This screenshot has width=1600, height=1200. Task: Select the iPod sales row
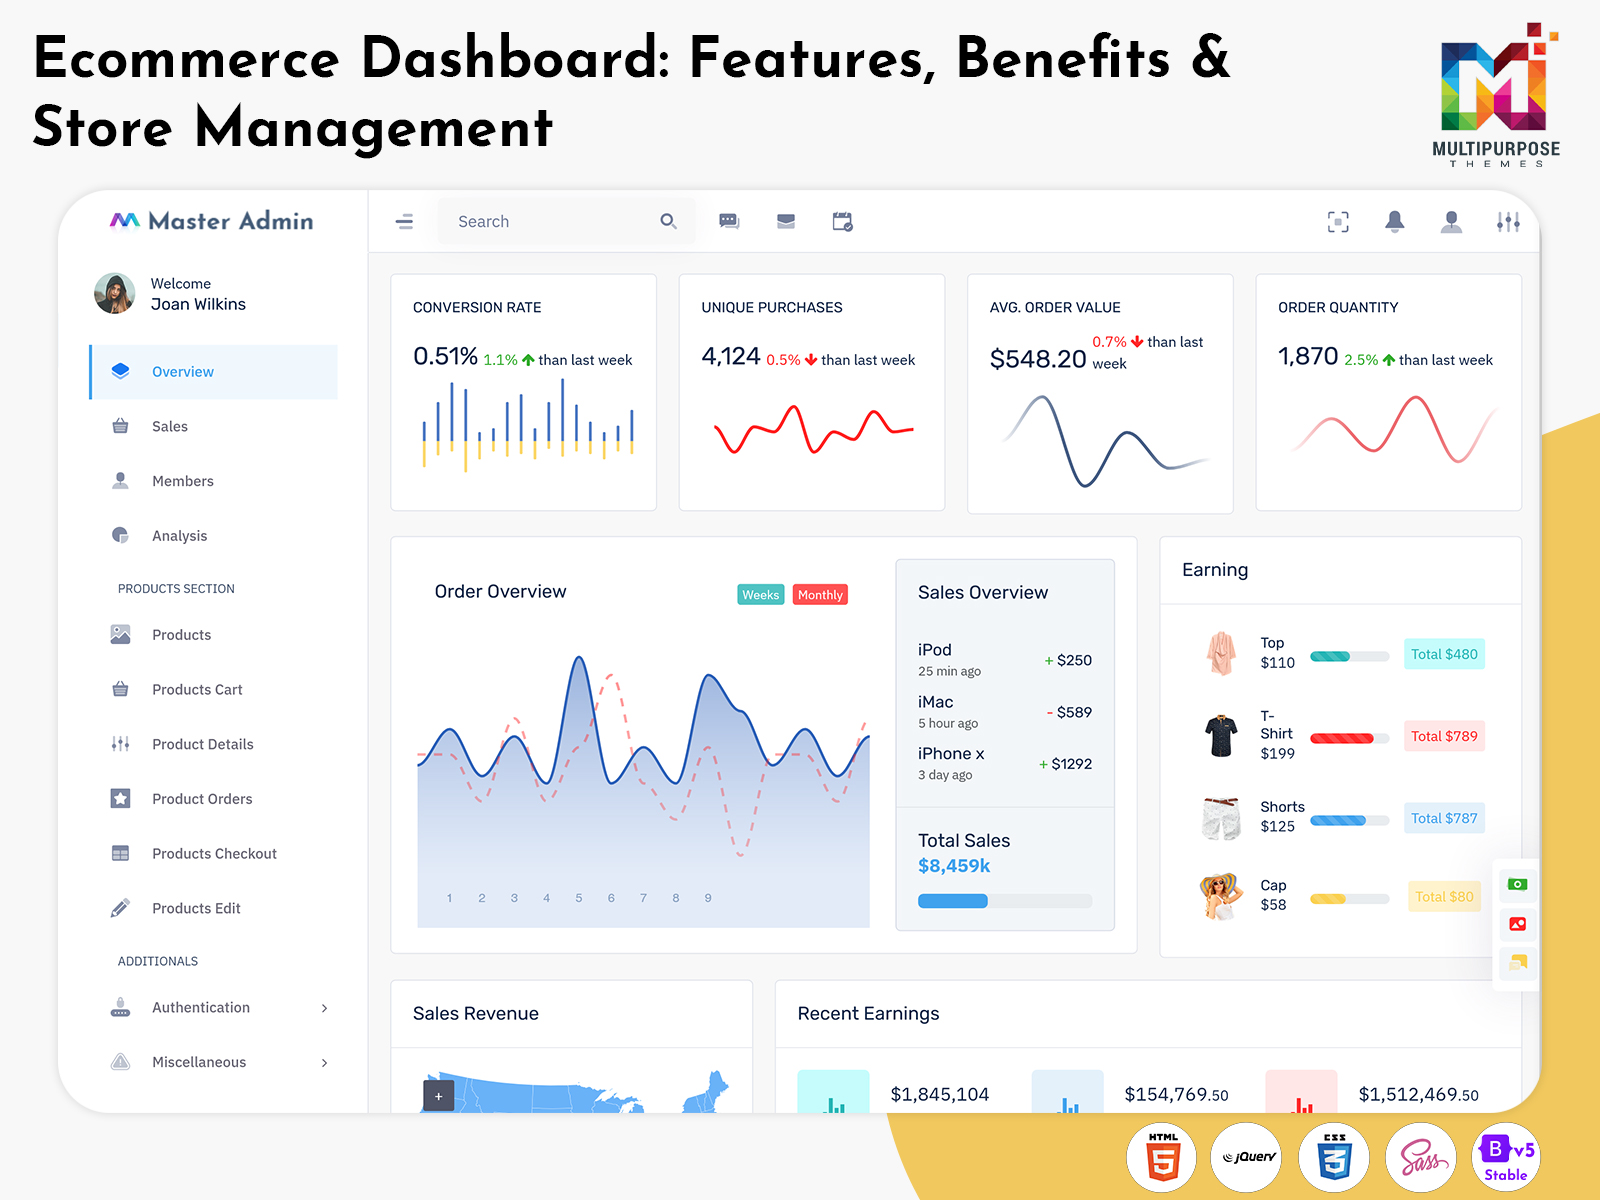coord(1005,659)
